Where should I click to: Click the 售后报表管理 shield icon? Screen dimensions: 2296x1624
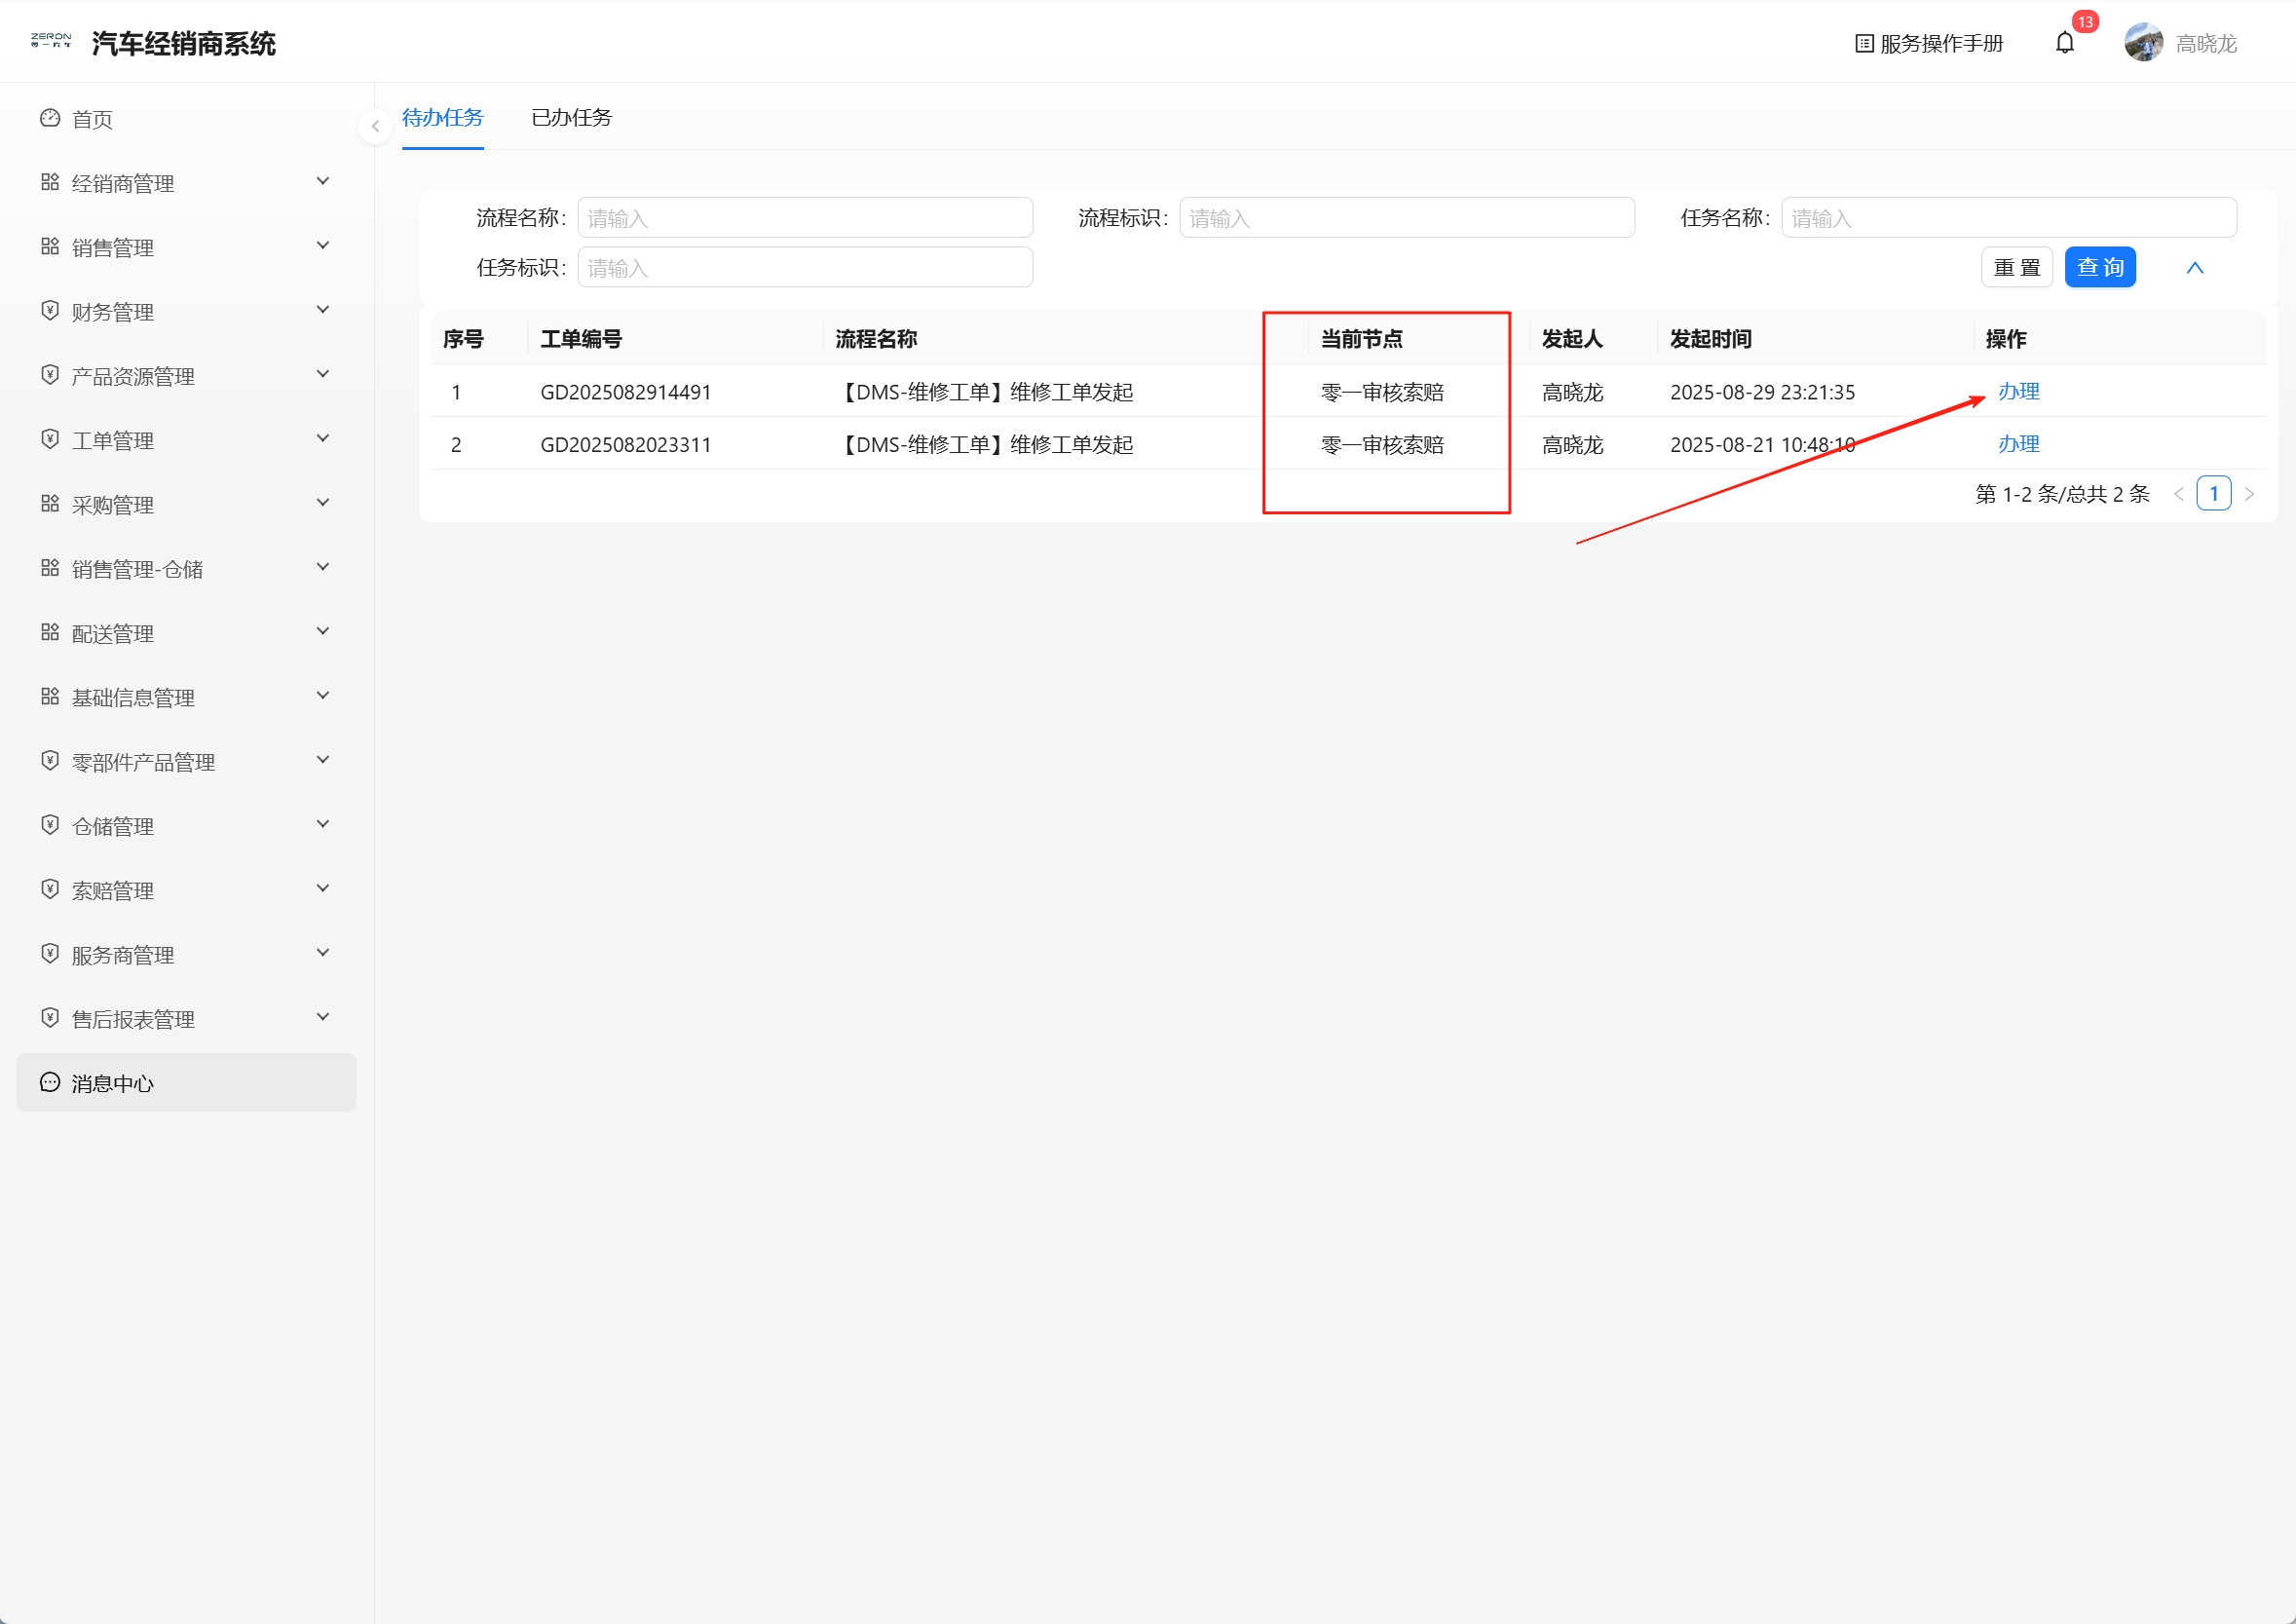50,1018
